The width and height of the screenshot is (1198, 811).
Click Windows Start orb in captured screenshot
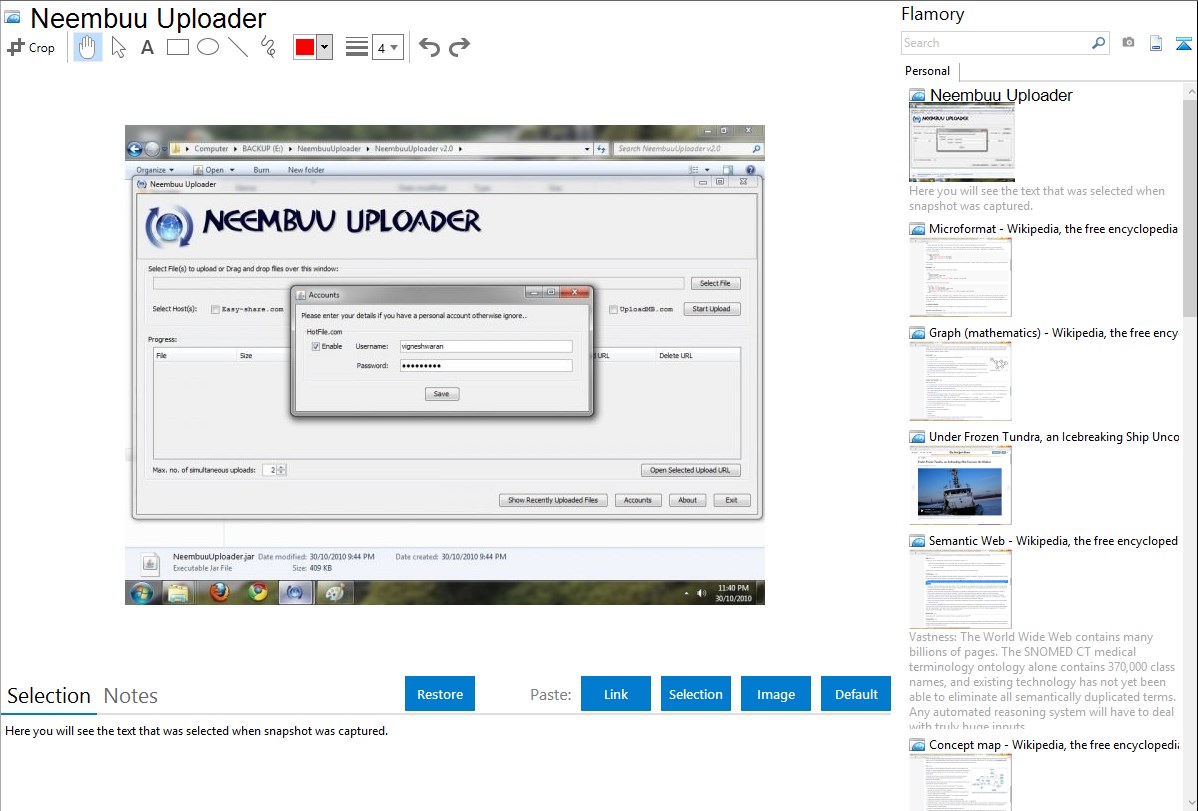(141, 592)
